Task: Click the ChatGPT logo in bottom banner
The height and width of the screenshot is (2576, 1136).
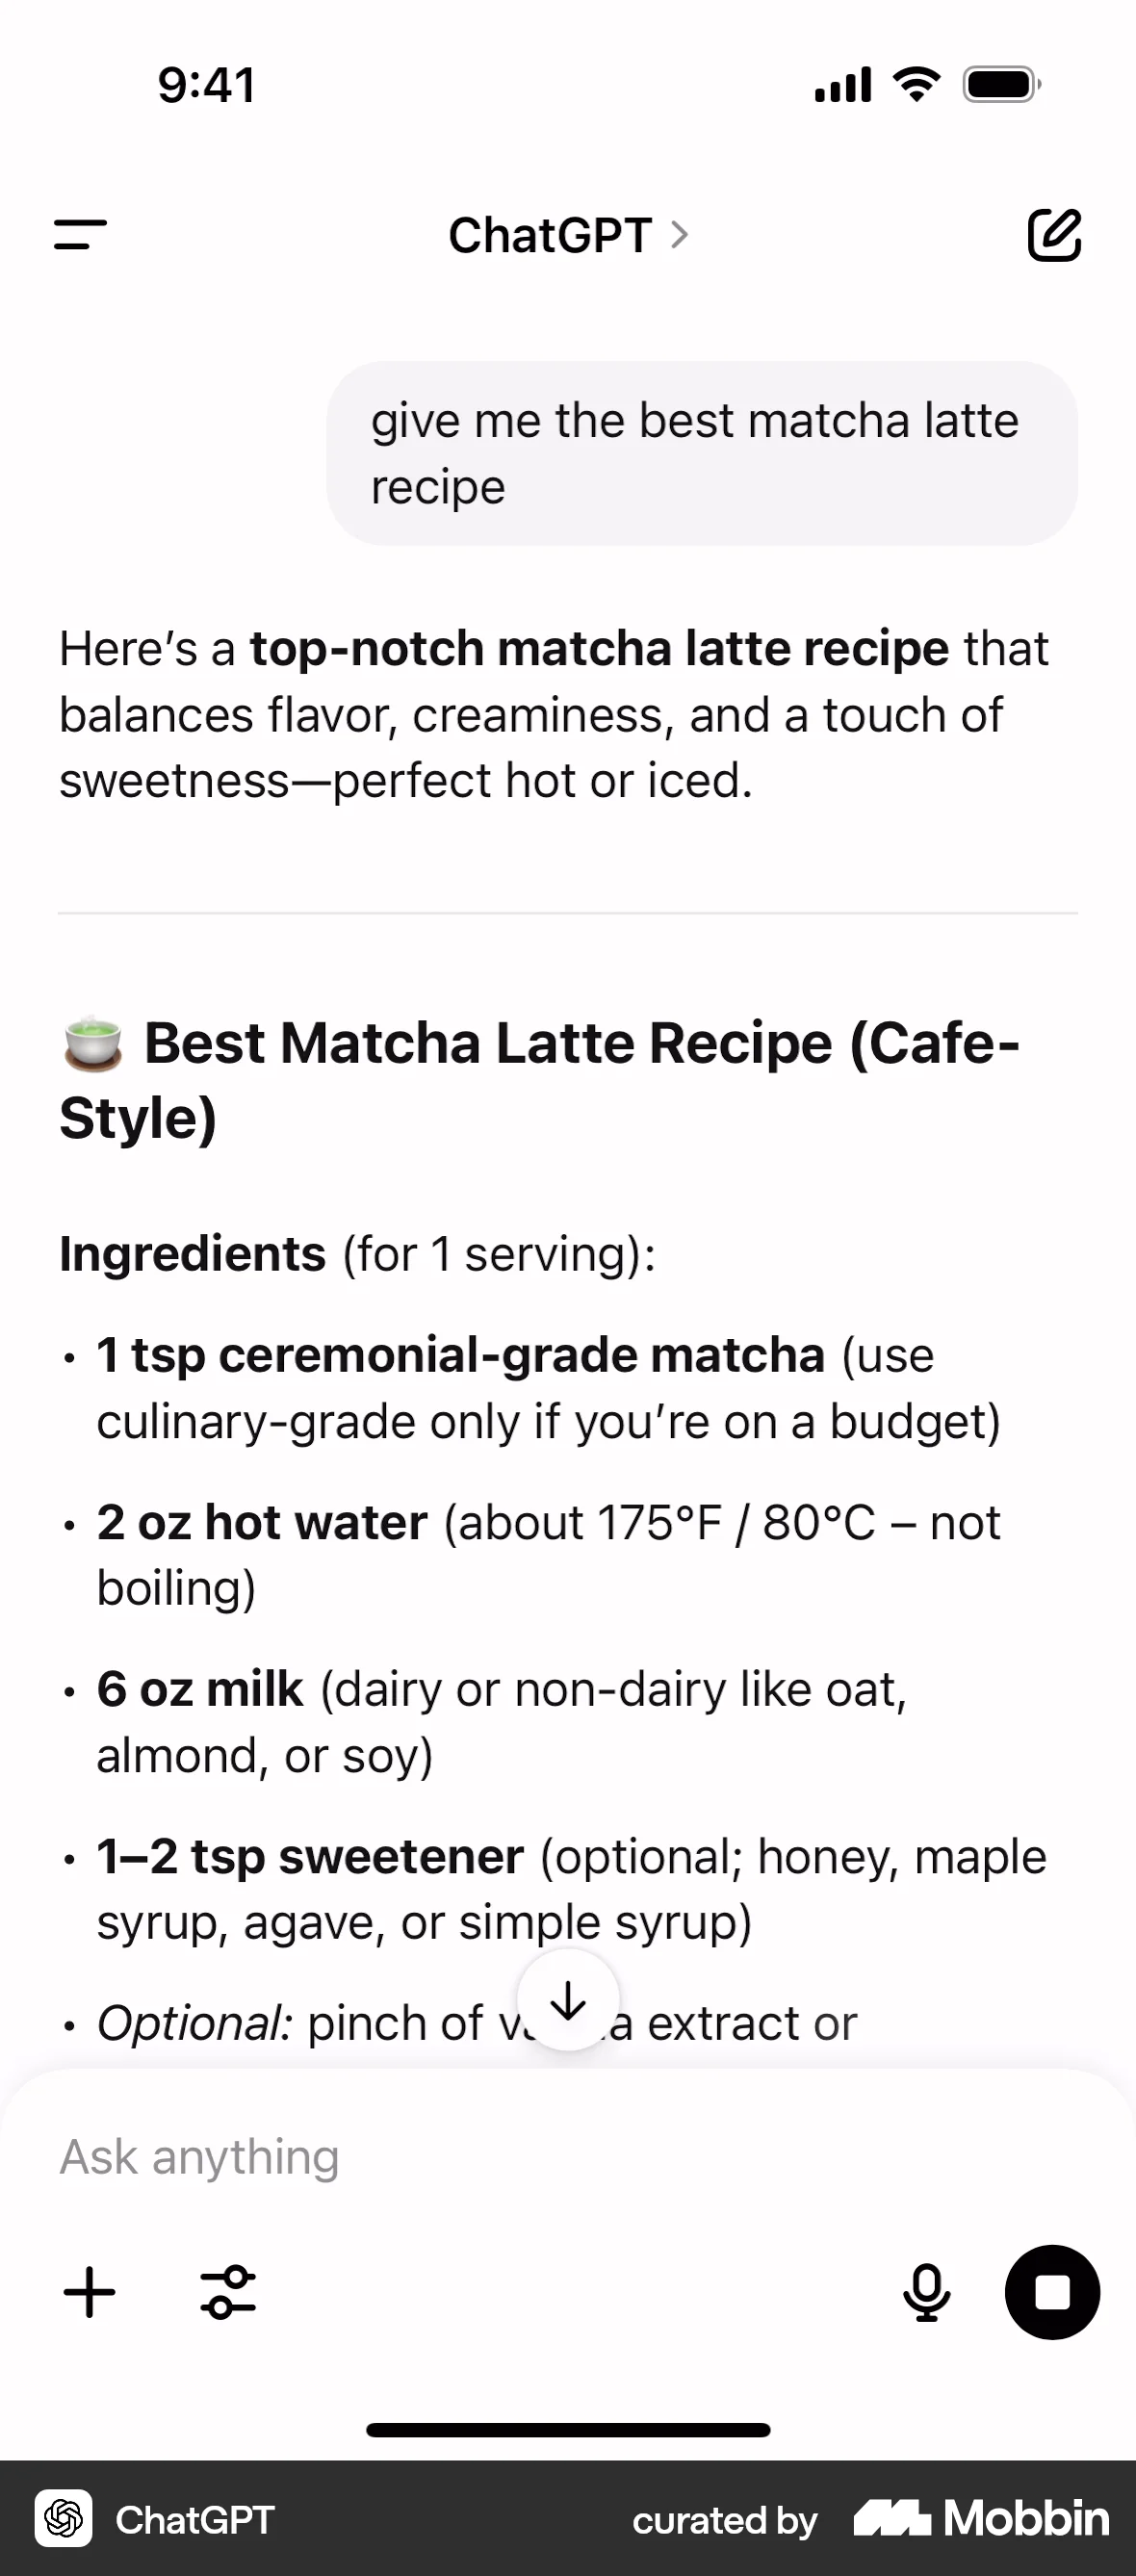Action: [64, 2518]
